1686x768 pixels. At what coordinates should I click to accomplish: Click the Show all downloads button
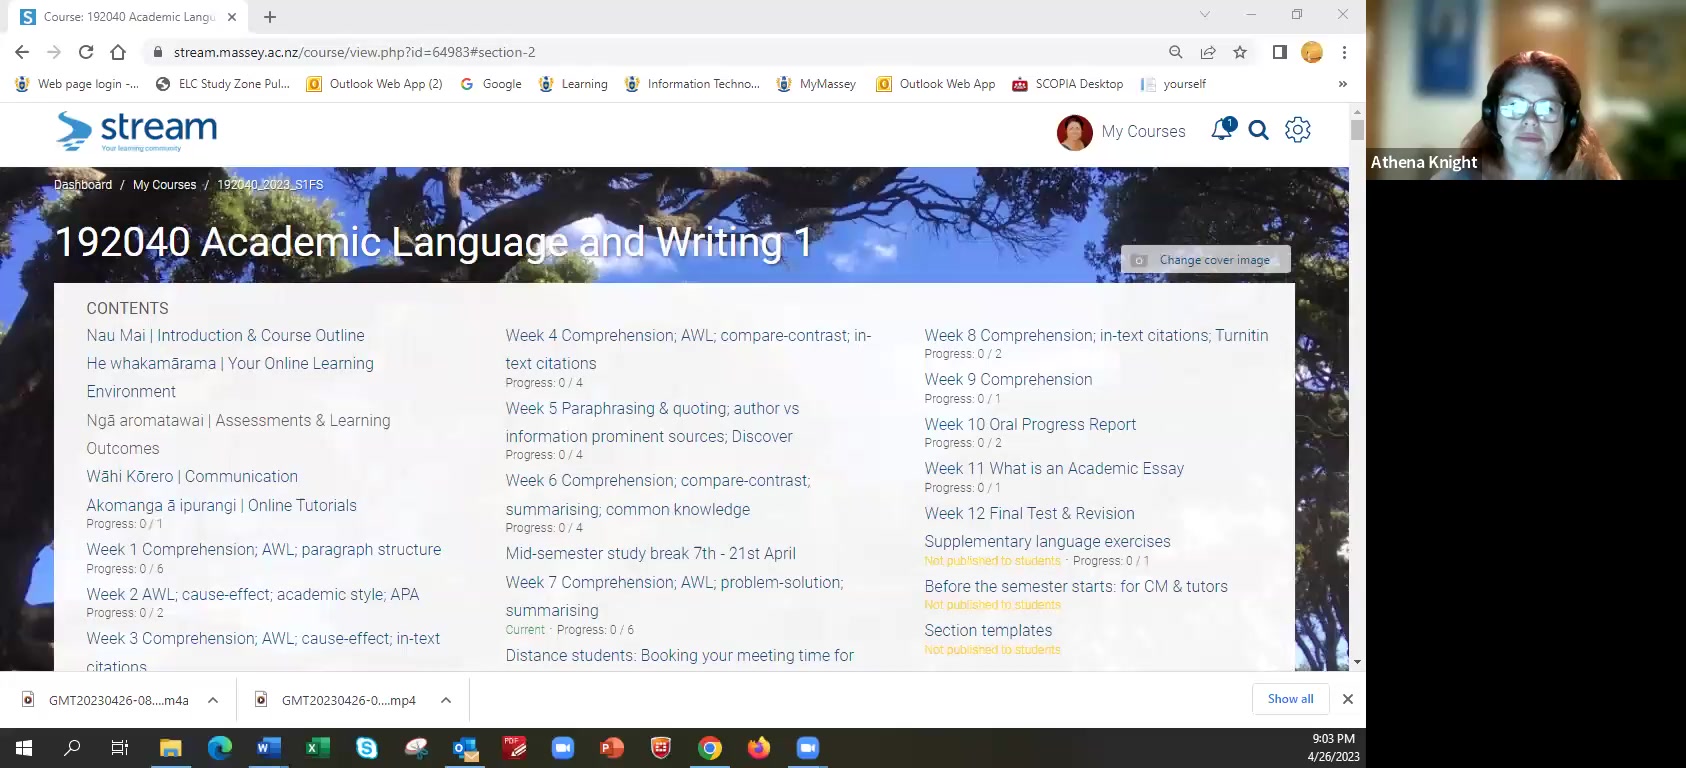[x=1290, y=699]
